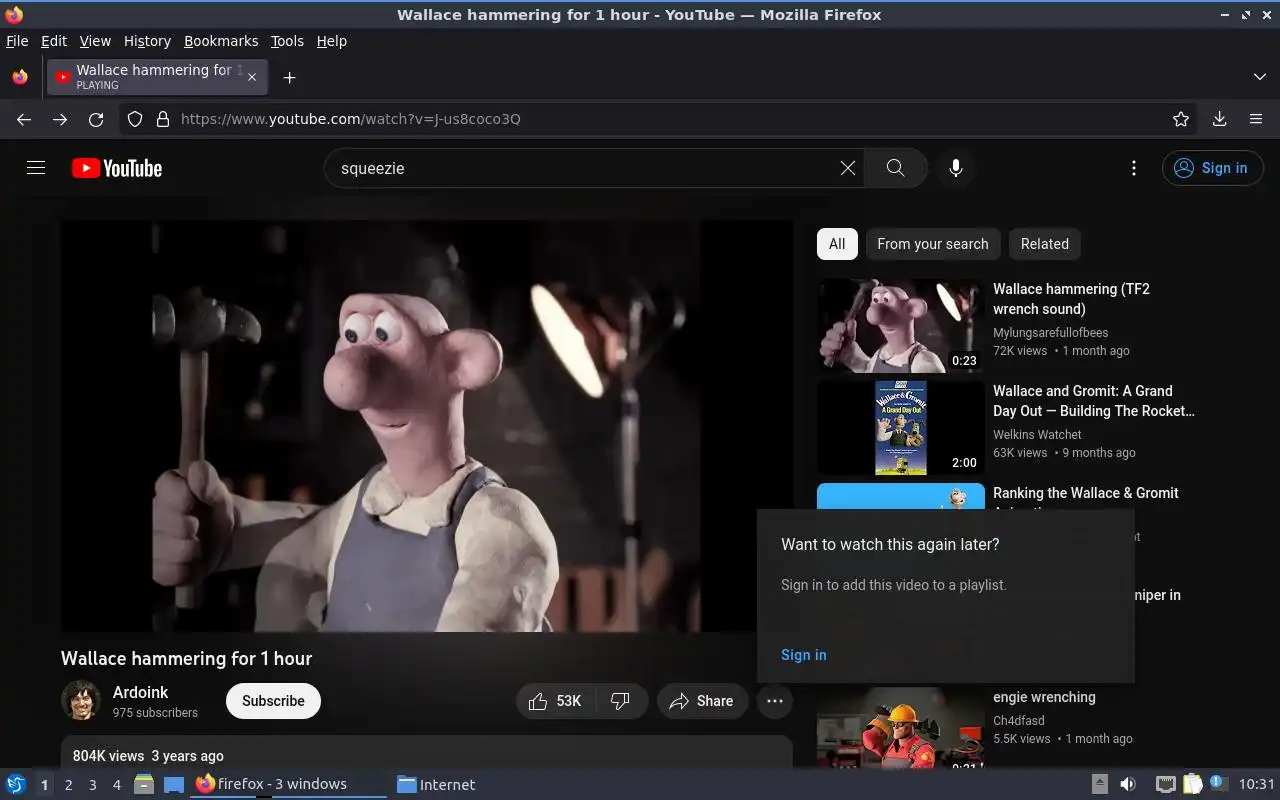Pause the Wallace video player
The height and width of the screenshot is (800, 1280).
point(427,426)
